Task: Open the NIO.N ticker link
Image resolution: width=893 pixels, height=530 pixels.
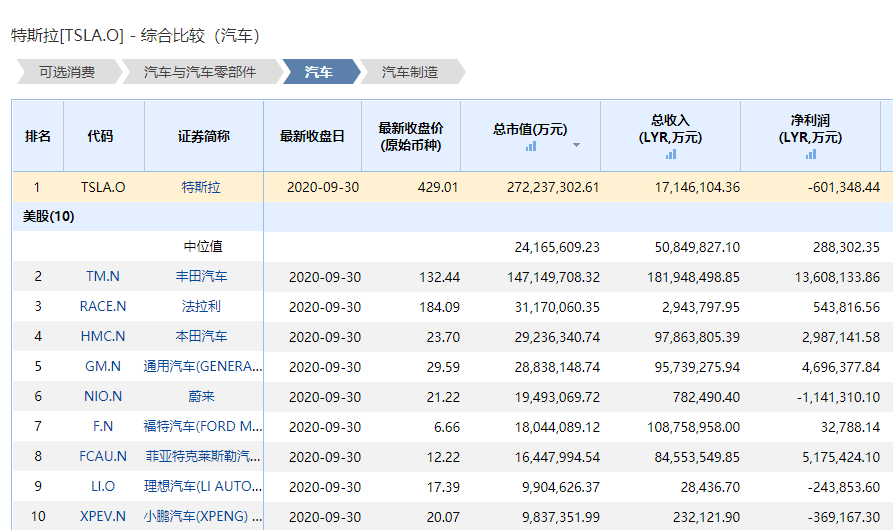Action: coord(103,396)
